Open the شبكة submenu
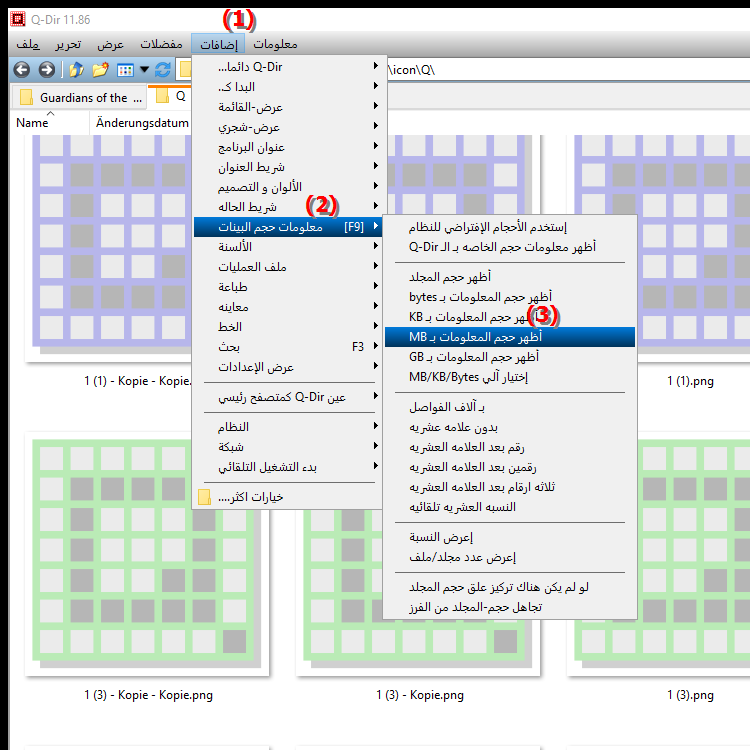 (287, 447)
